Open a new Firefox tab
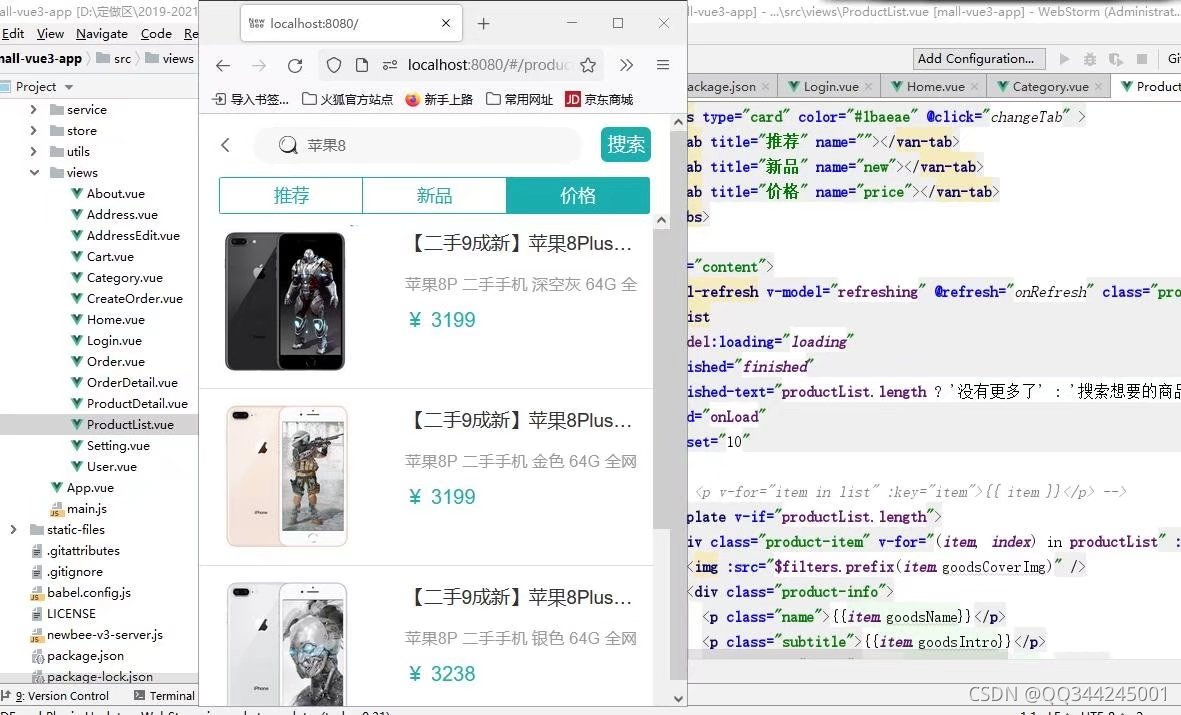This screenshot has width=1181, height=715. (x=484, y=24)
